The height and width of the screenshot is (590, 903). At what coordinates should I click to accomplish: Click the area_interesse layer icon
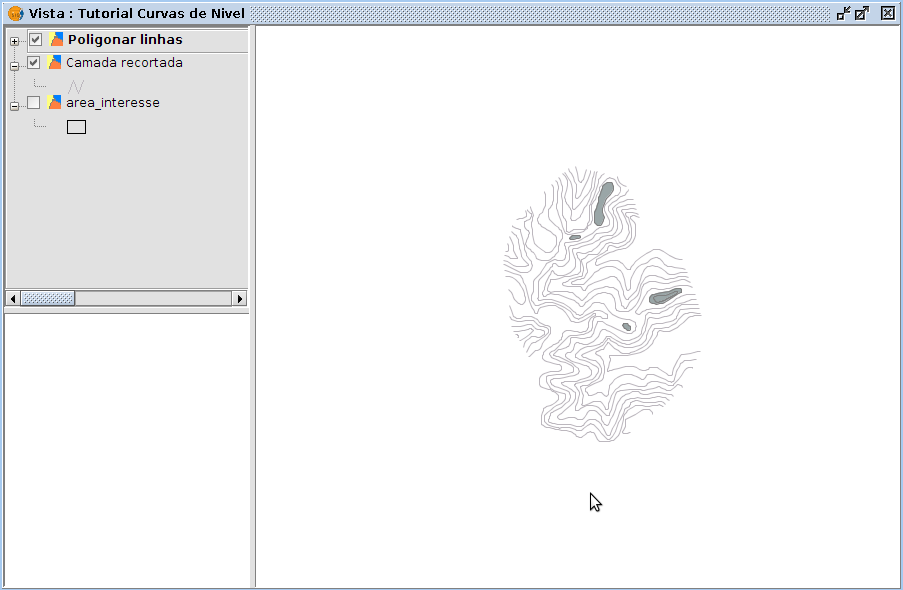[55, 102]
